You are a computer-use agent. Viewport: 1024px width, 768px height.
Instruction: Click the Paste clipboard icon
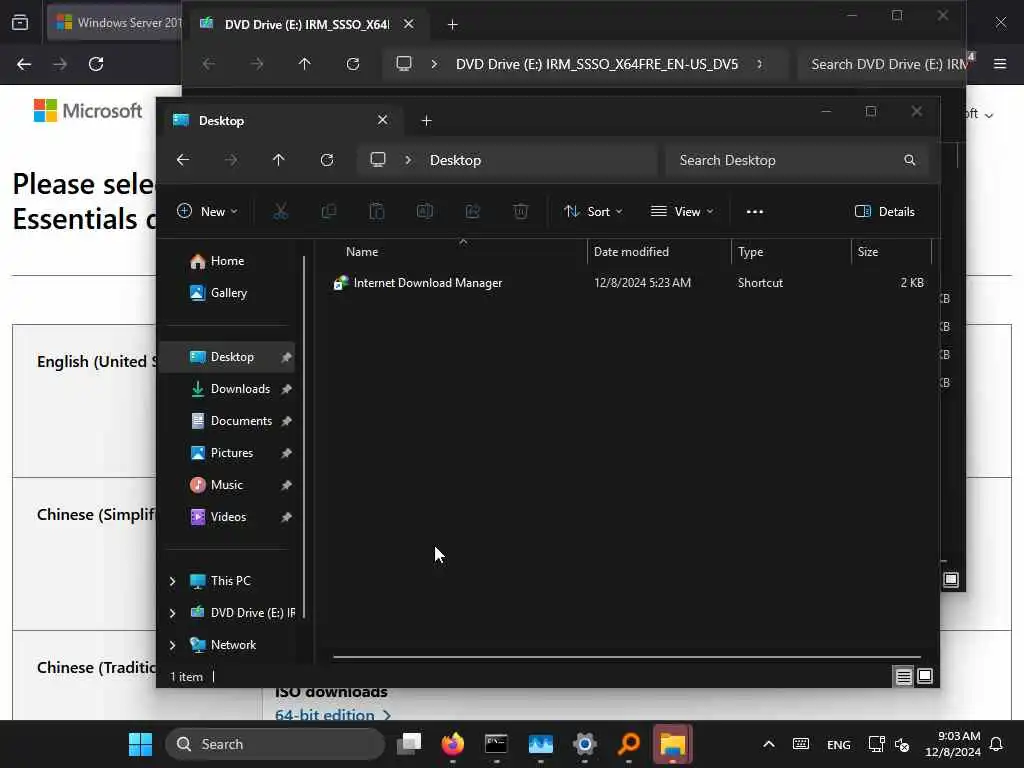pyautogui.click(x=377, y=211)
